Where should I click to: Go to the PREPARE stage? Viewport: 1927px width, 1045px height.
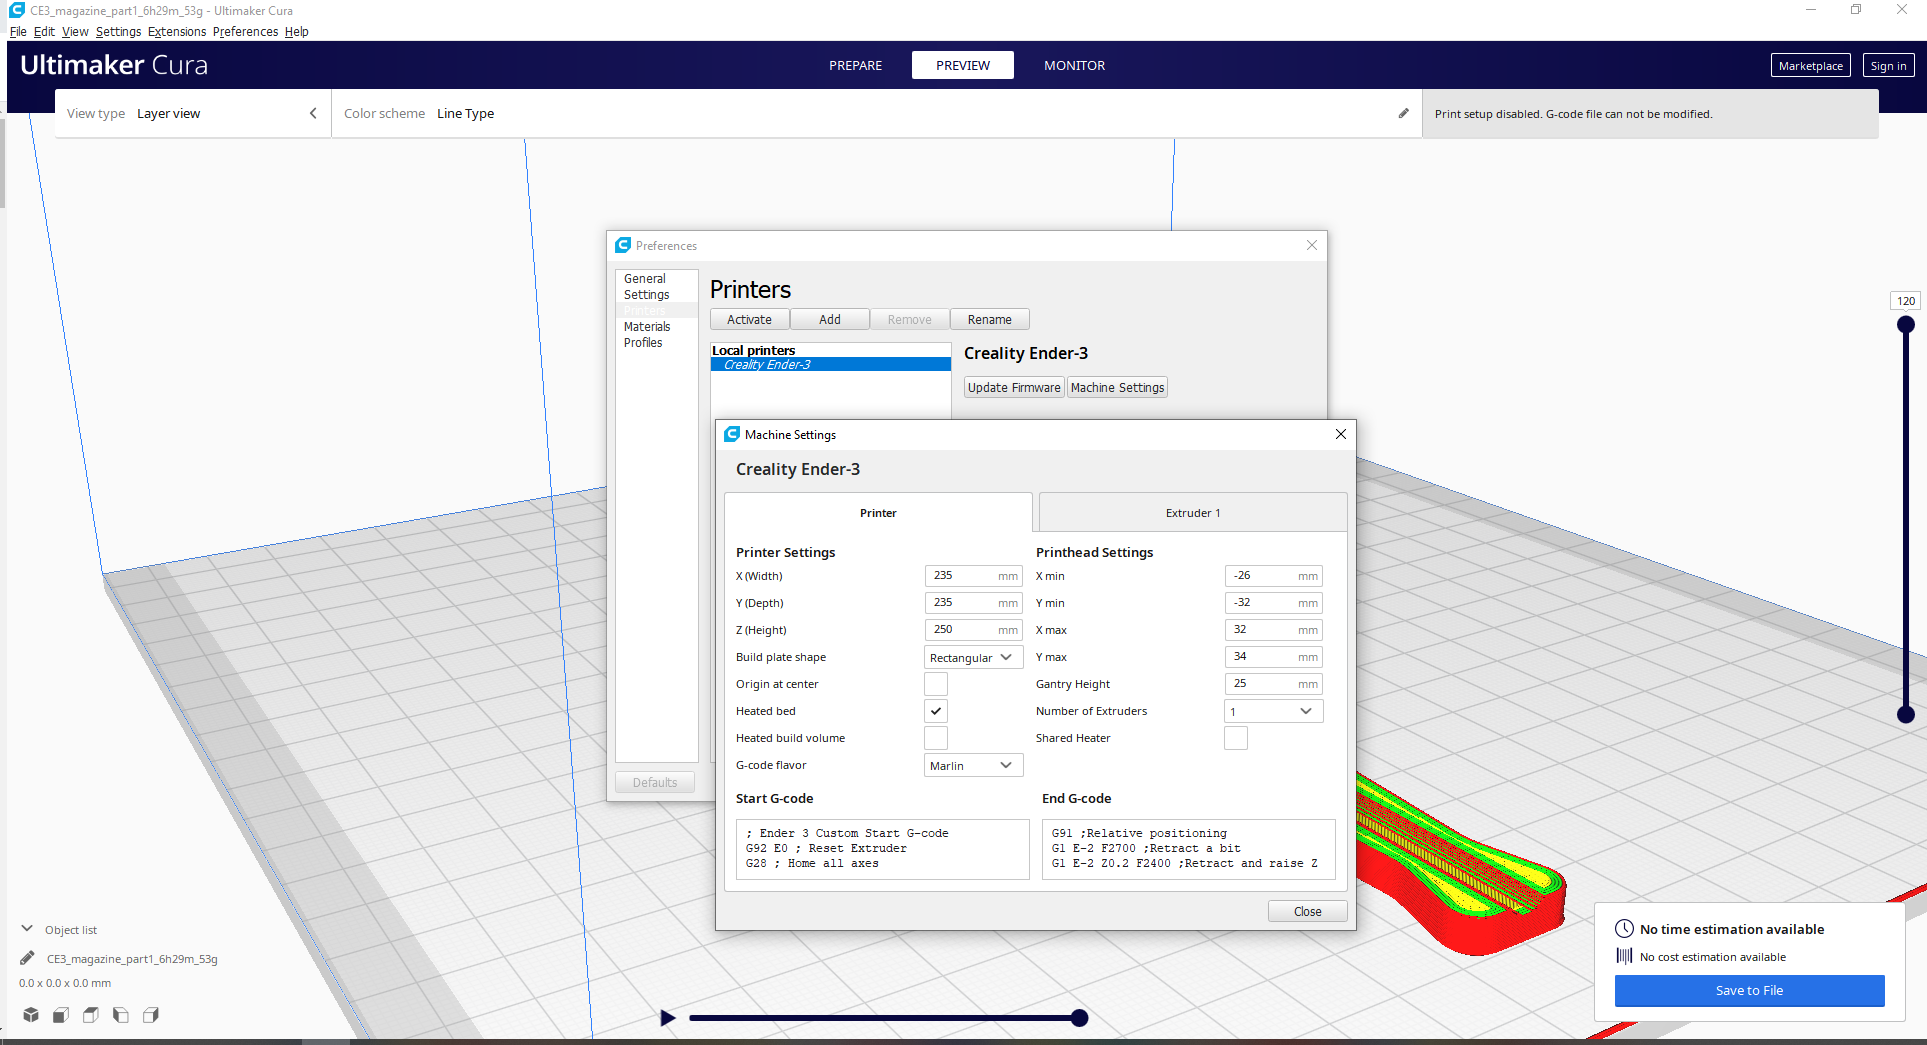click(x=855, y=65)
